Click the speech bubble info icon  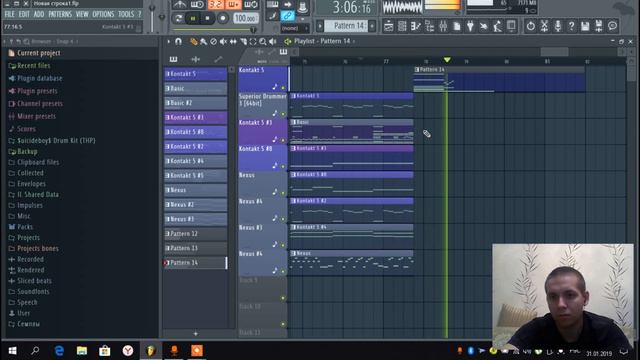(613, 27)
